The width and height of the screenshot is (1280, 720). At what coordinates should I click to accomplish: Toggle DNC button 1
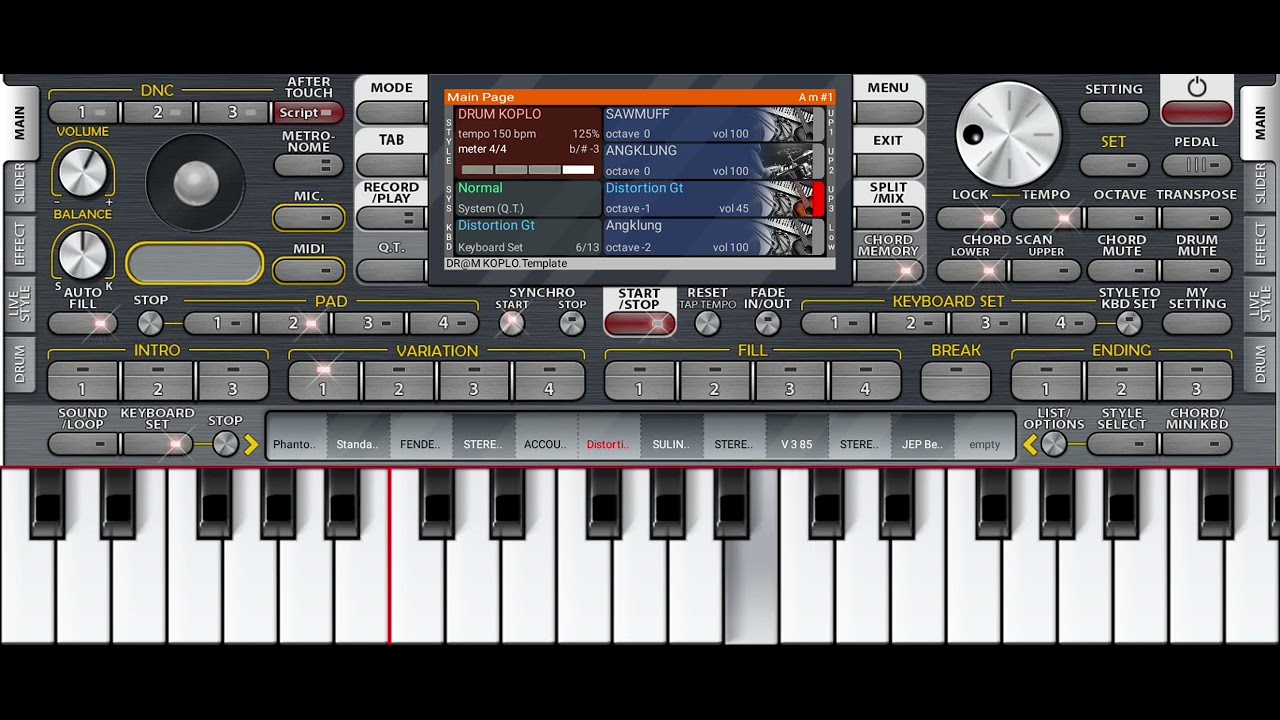click(x=85, y=112)
